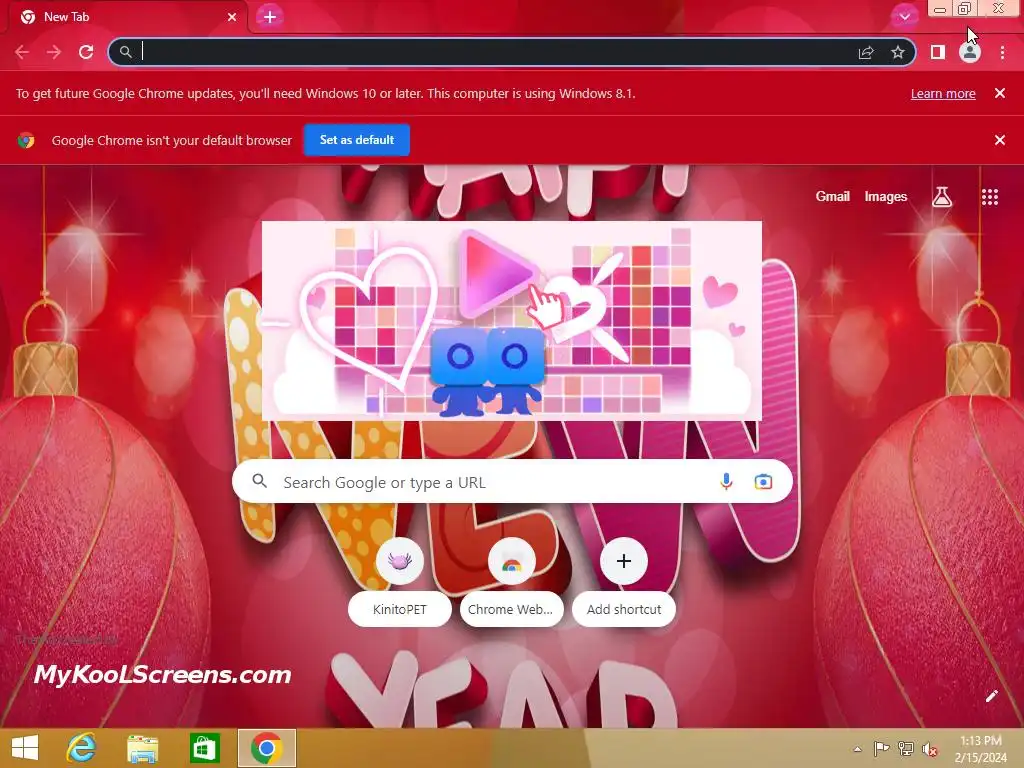The image size is (1024, 768).
Task: Show hidden system tray icons arrow
Action: pos(857,749)
